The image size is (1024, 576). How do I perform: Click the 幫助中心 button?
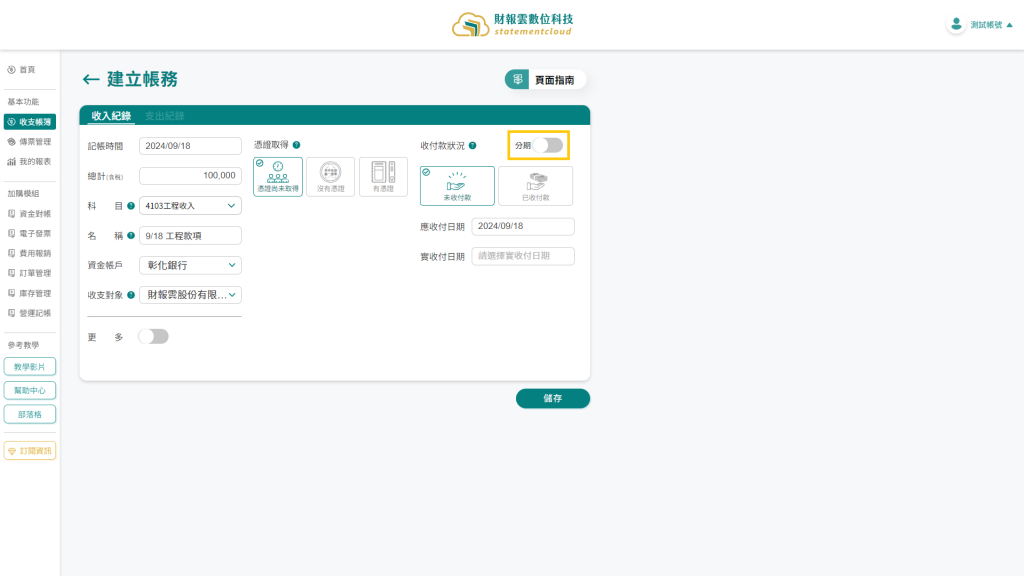tap(29, 391)
